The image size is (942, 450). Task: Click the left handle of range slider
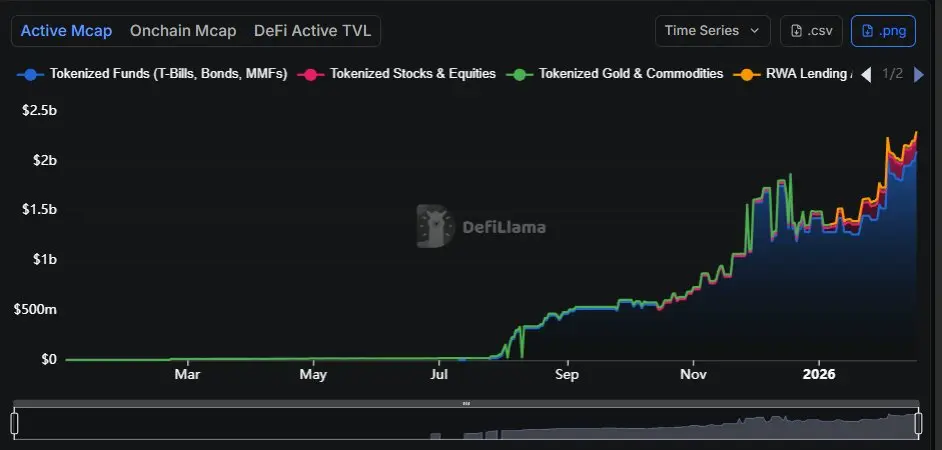[x=14, y=423]
